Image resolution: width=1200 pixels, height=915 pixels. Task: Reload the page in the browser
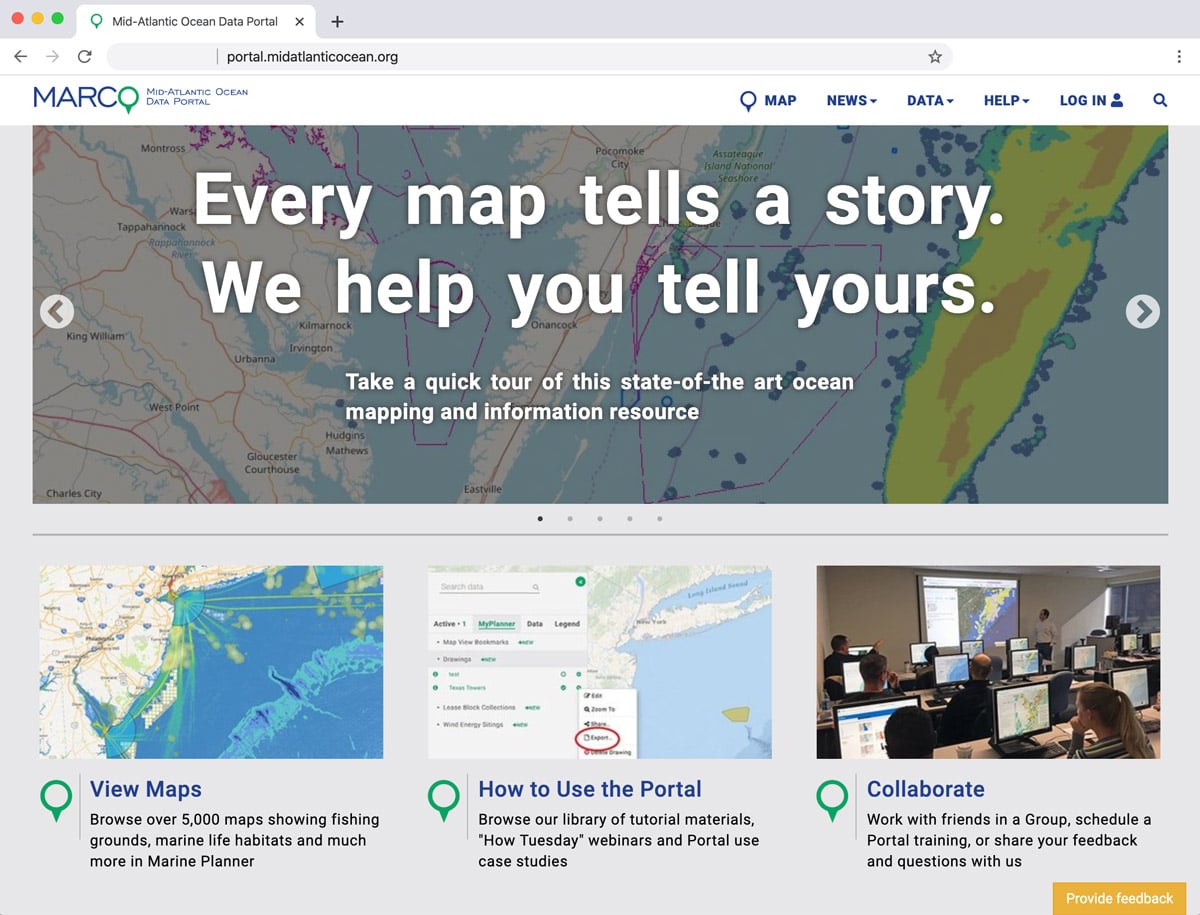pos(84,57)
